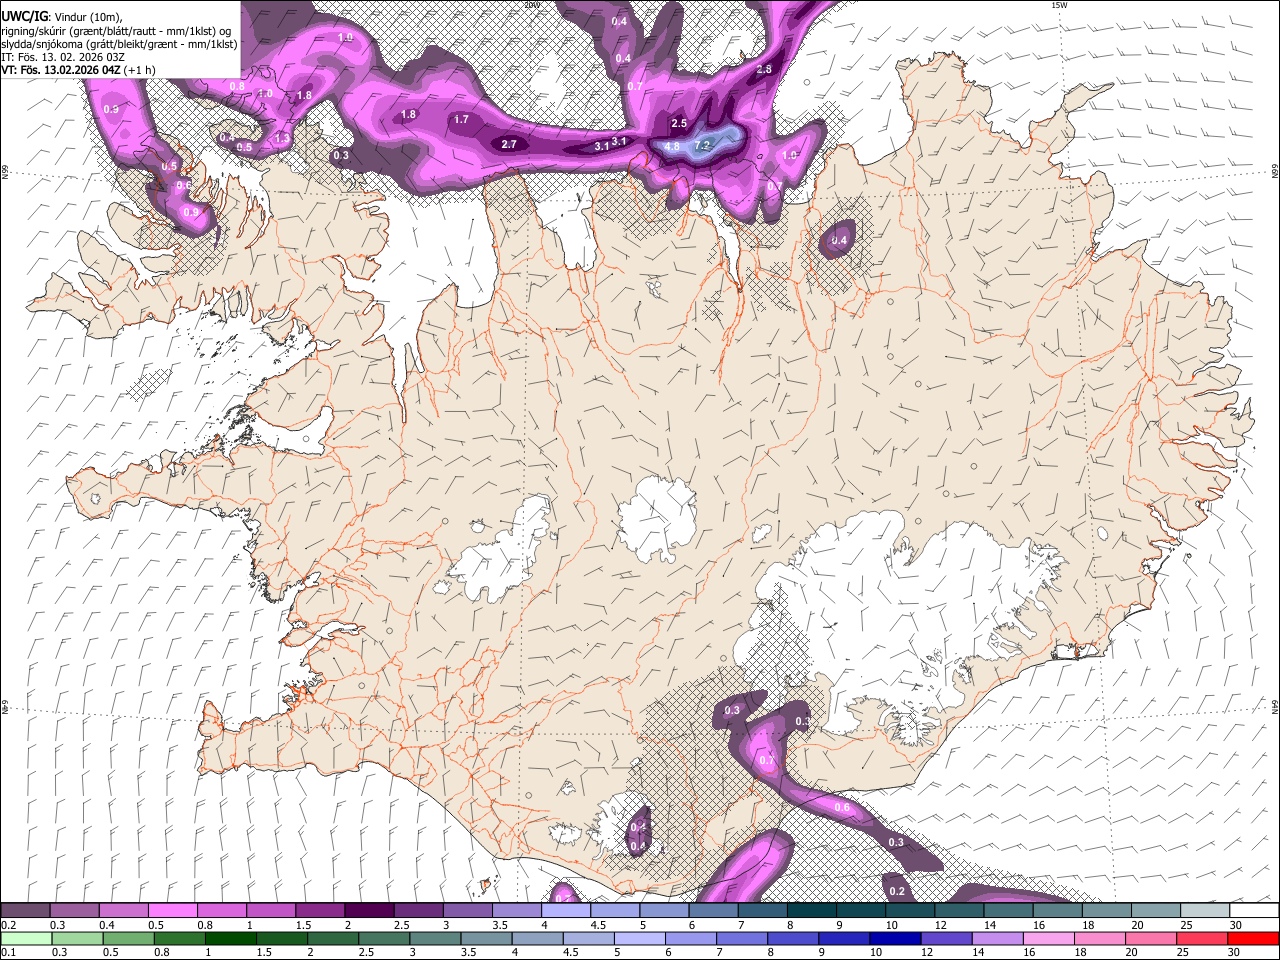
Task: Pick the lower-row blue swatch labeled 8
Action: [793, 938]
